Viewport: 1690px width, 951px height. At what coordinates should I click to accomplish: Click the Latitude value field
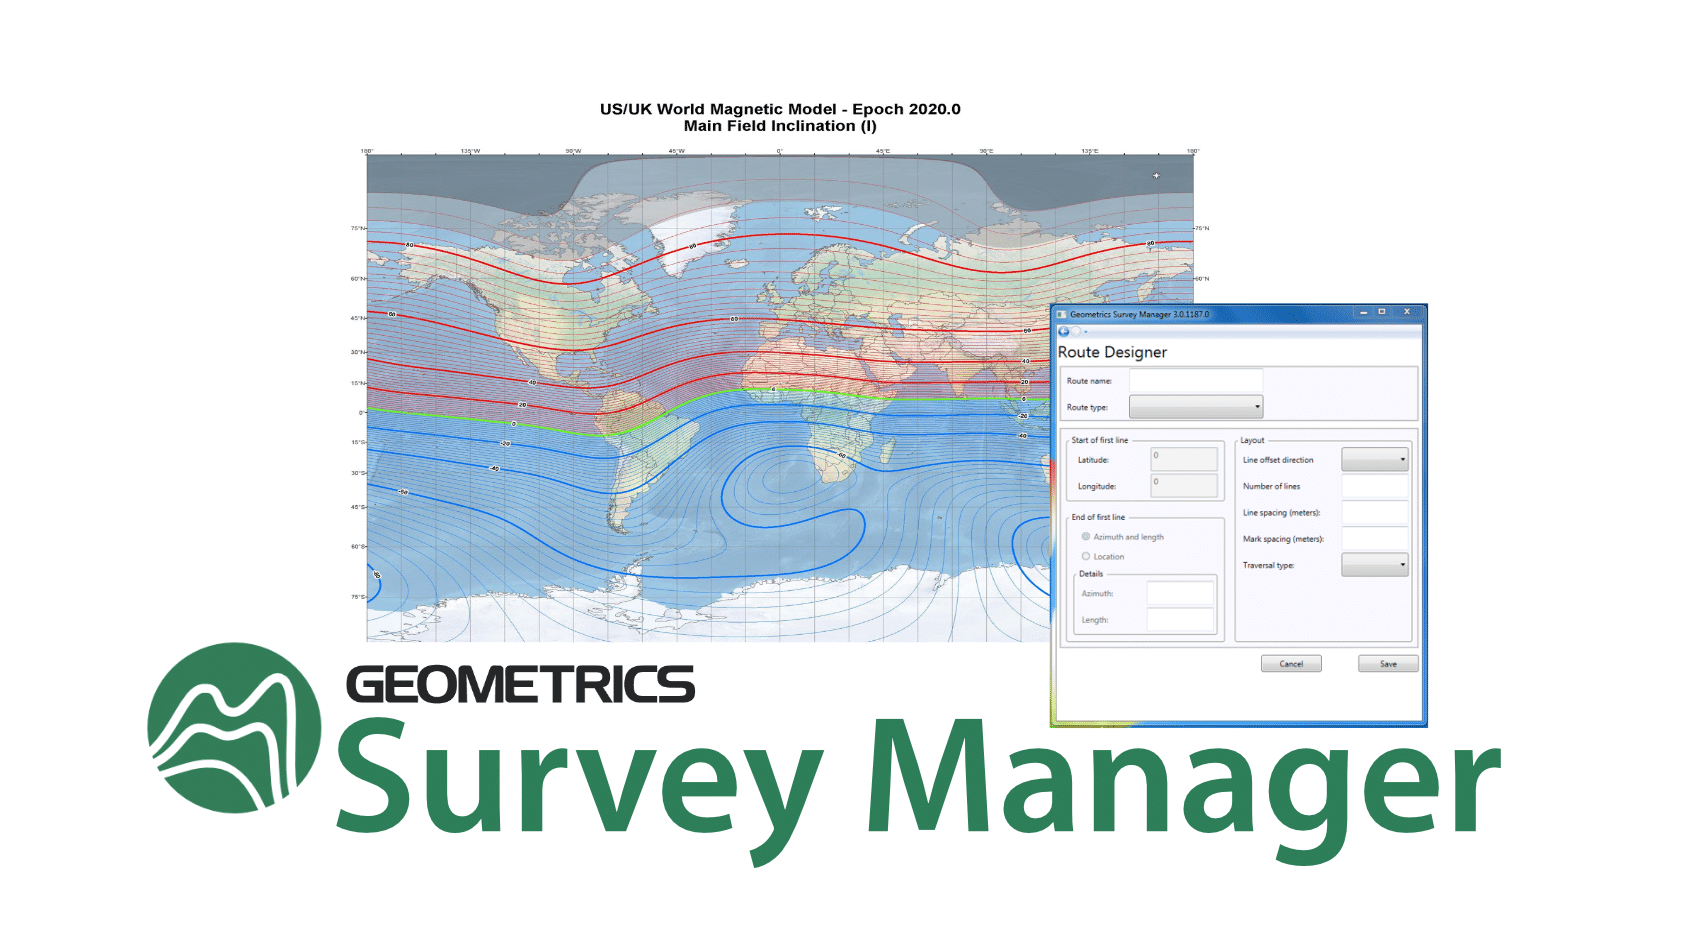1184,458
